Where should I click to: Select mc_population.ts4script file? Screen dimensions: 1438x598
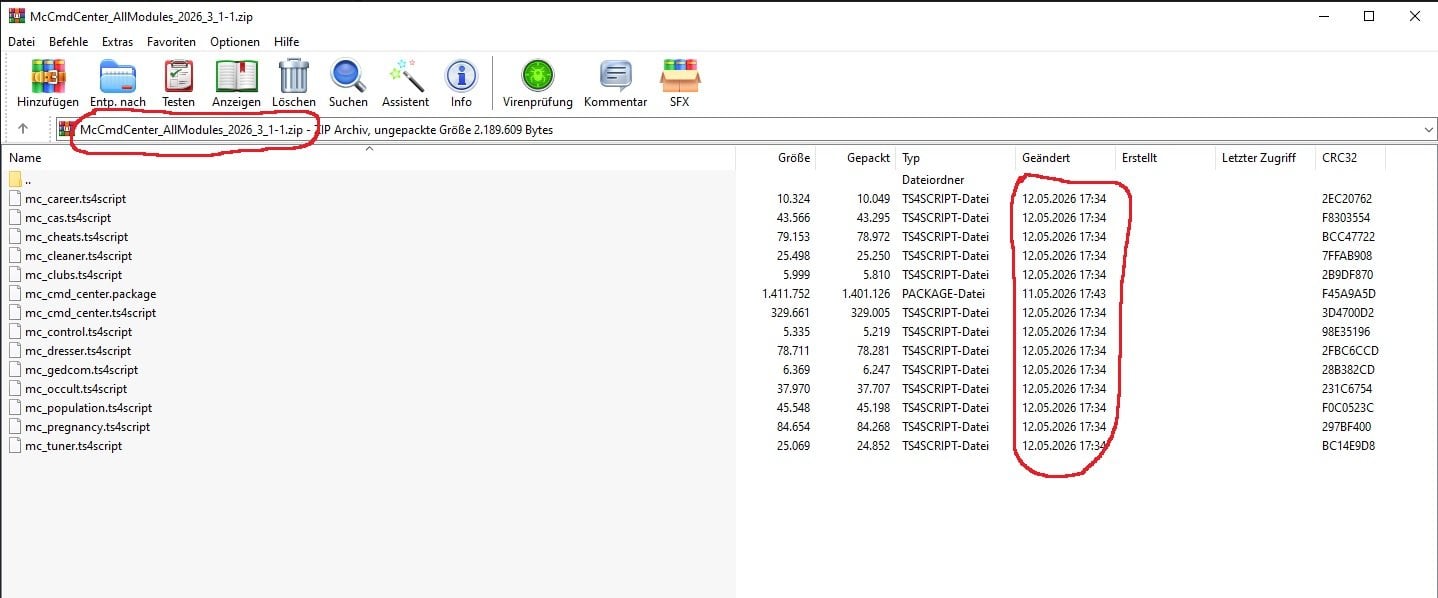click(89, 408)
